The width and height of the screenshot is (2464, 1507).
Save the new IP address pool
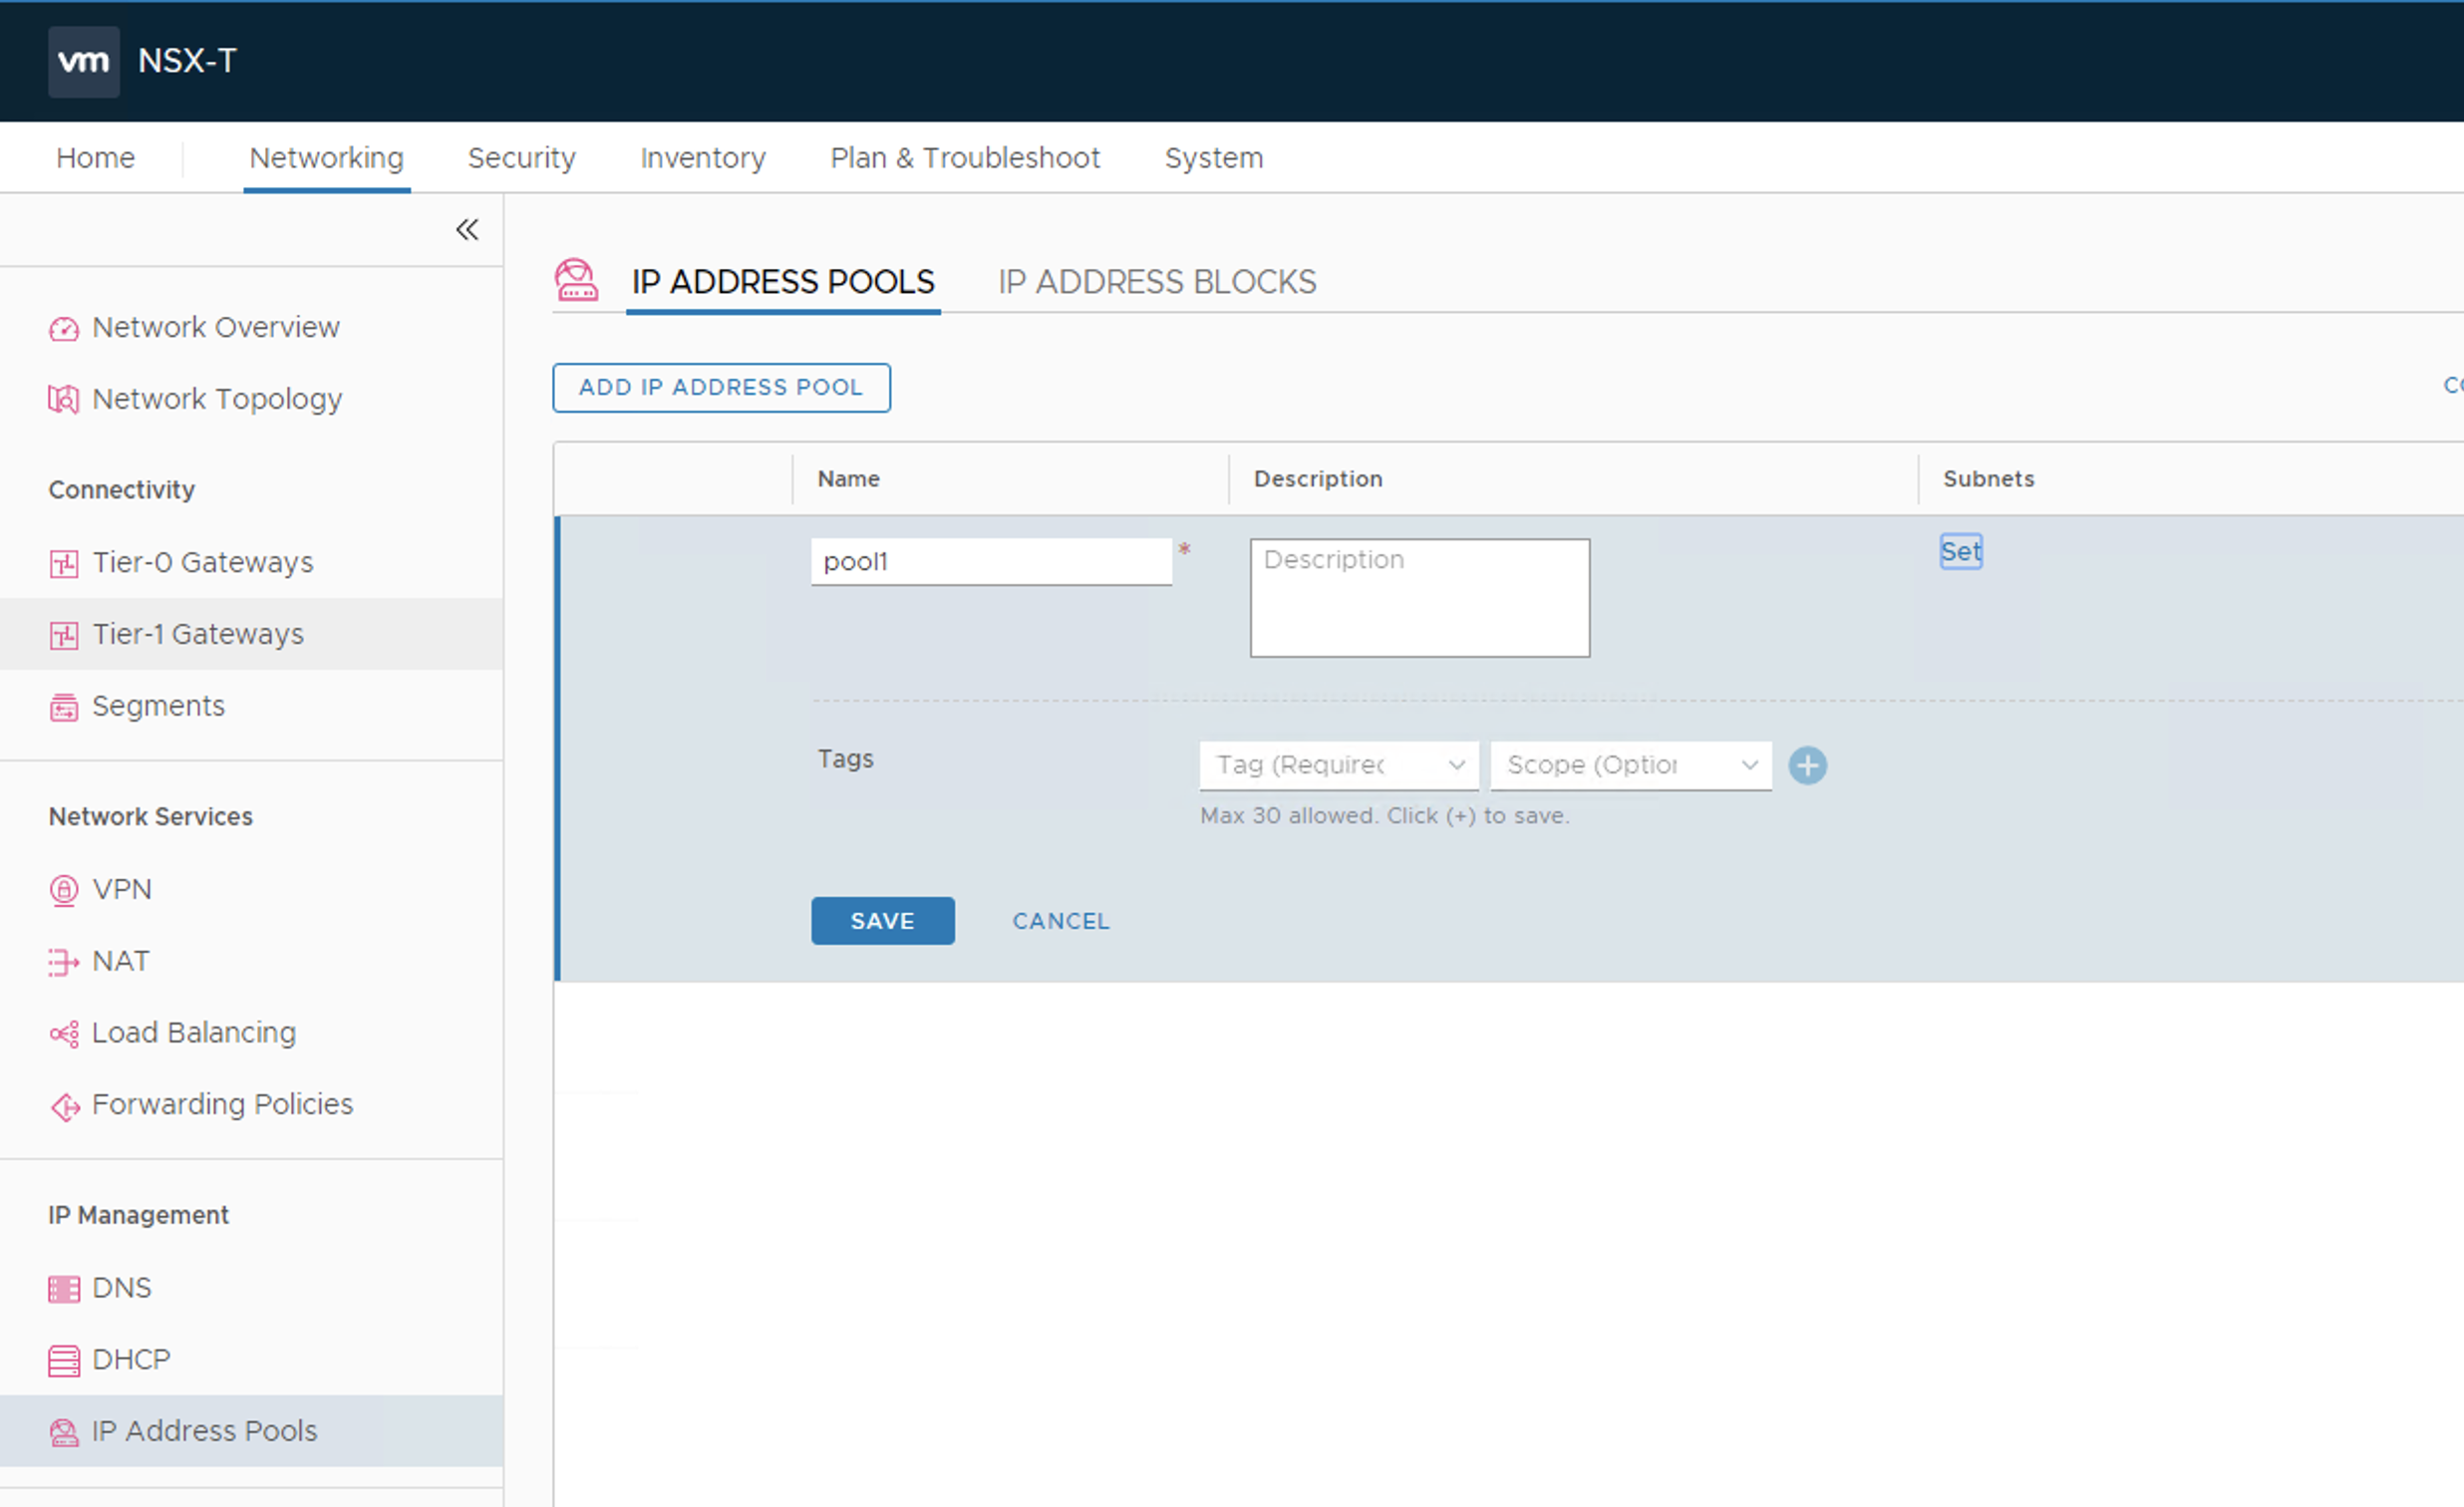click(x=882, y=920)
